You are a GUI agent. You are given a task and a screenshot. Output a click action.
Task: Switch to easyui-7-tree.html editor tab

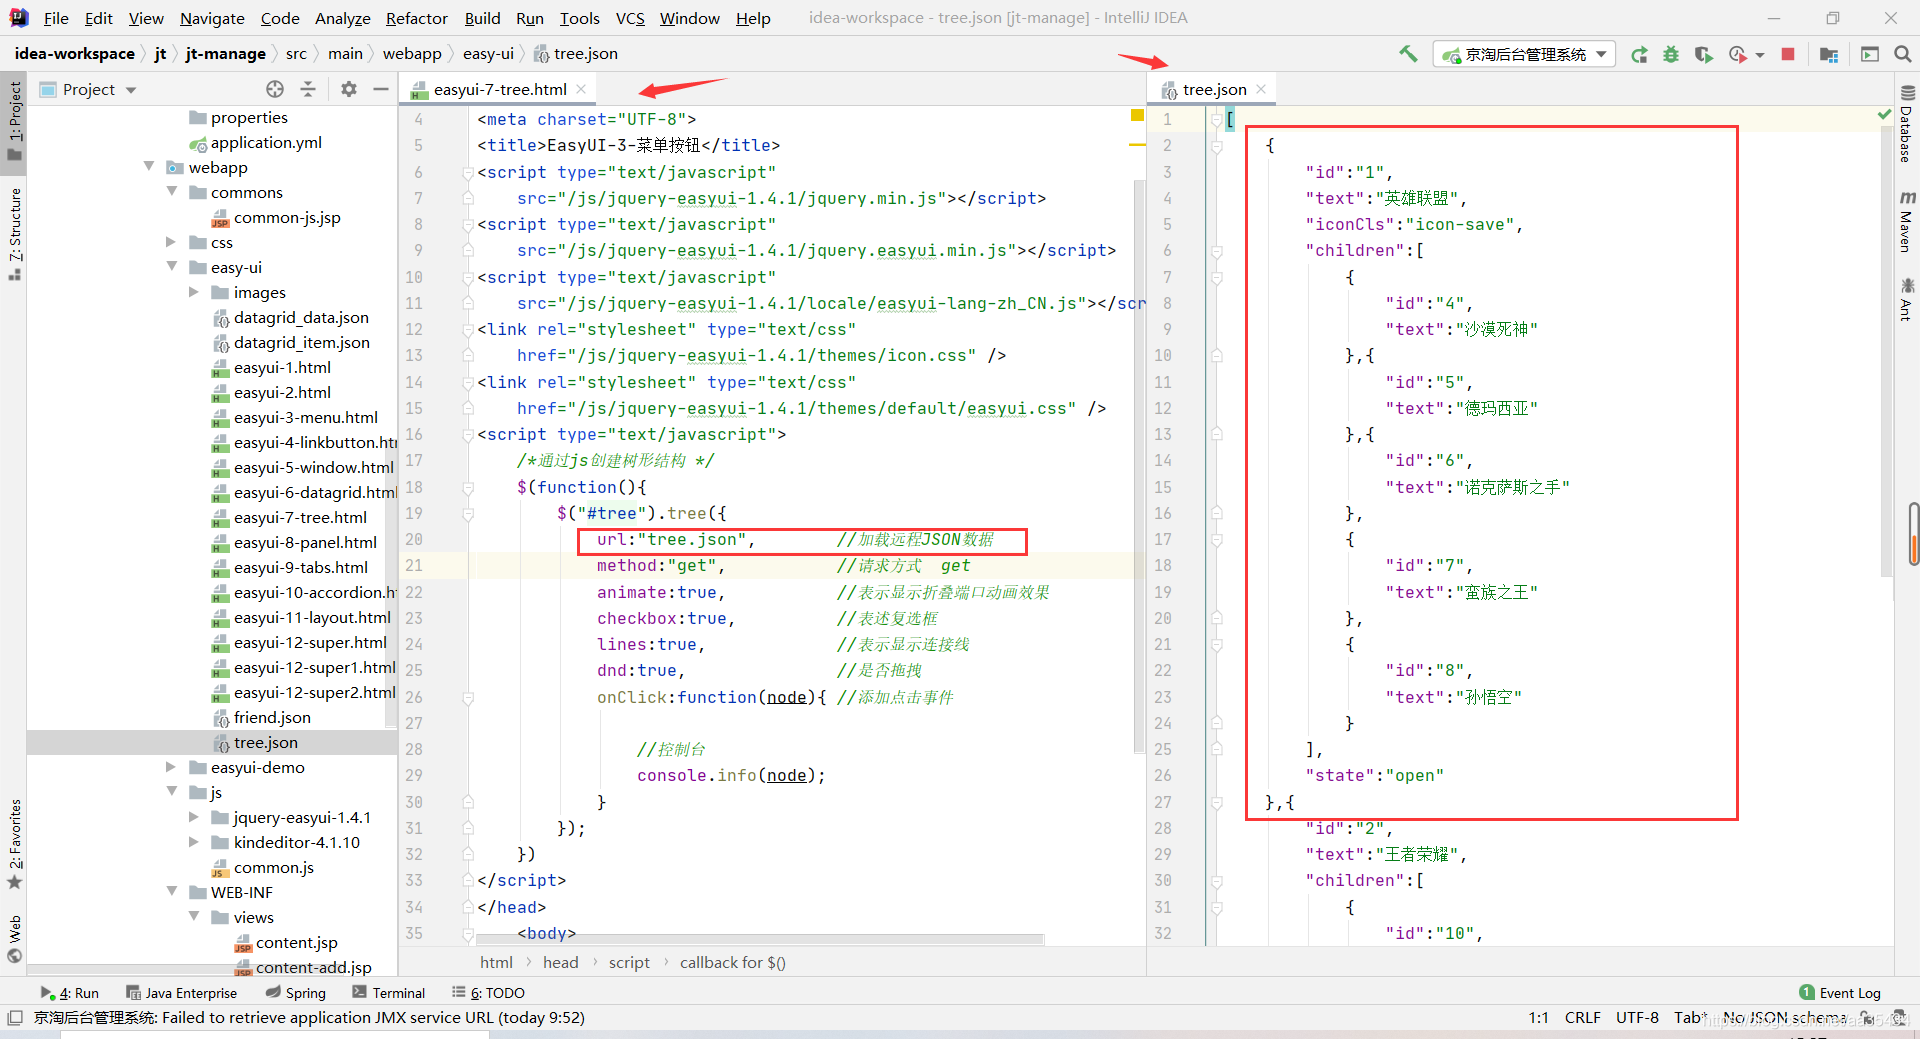(x=499, y=90)
